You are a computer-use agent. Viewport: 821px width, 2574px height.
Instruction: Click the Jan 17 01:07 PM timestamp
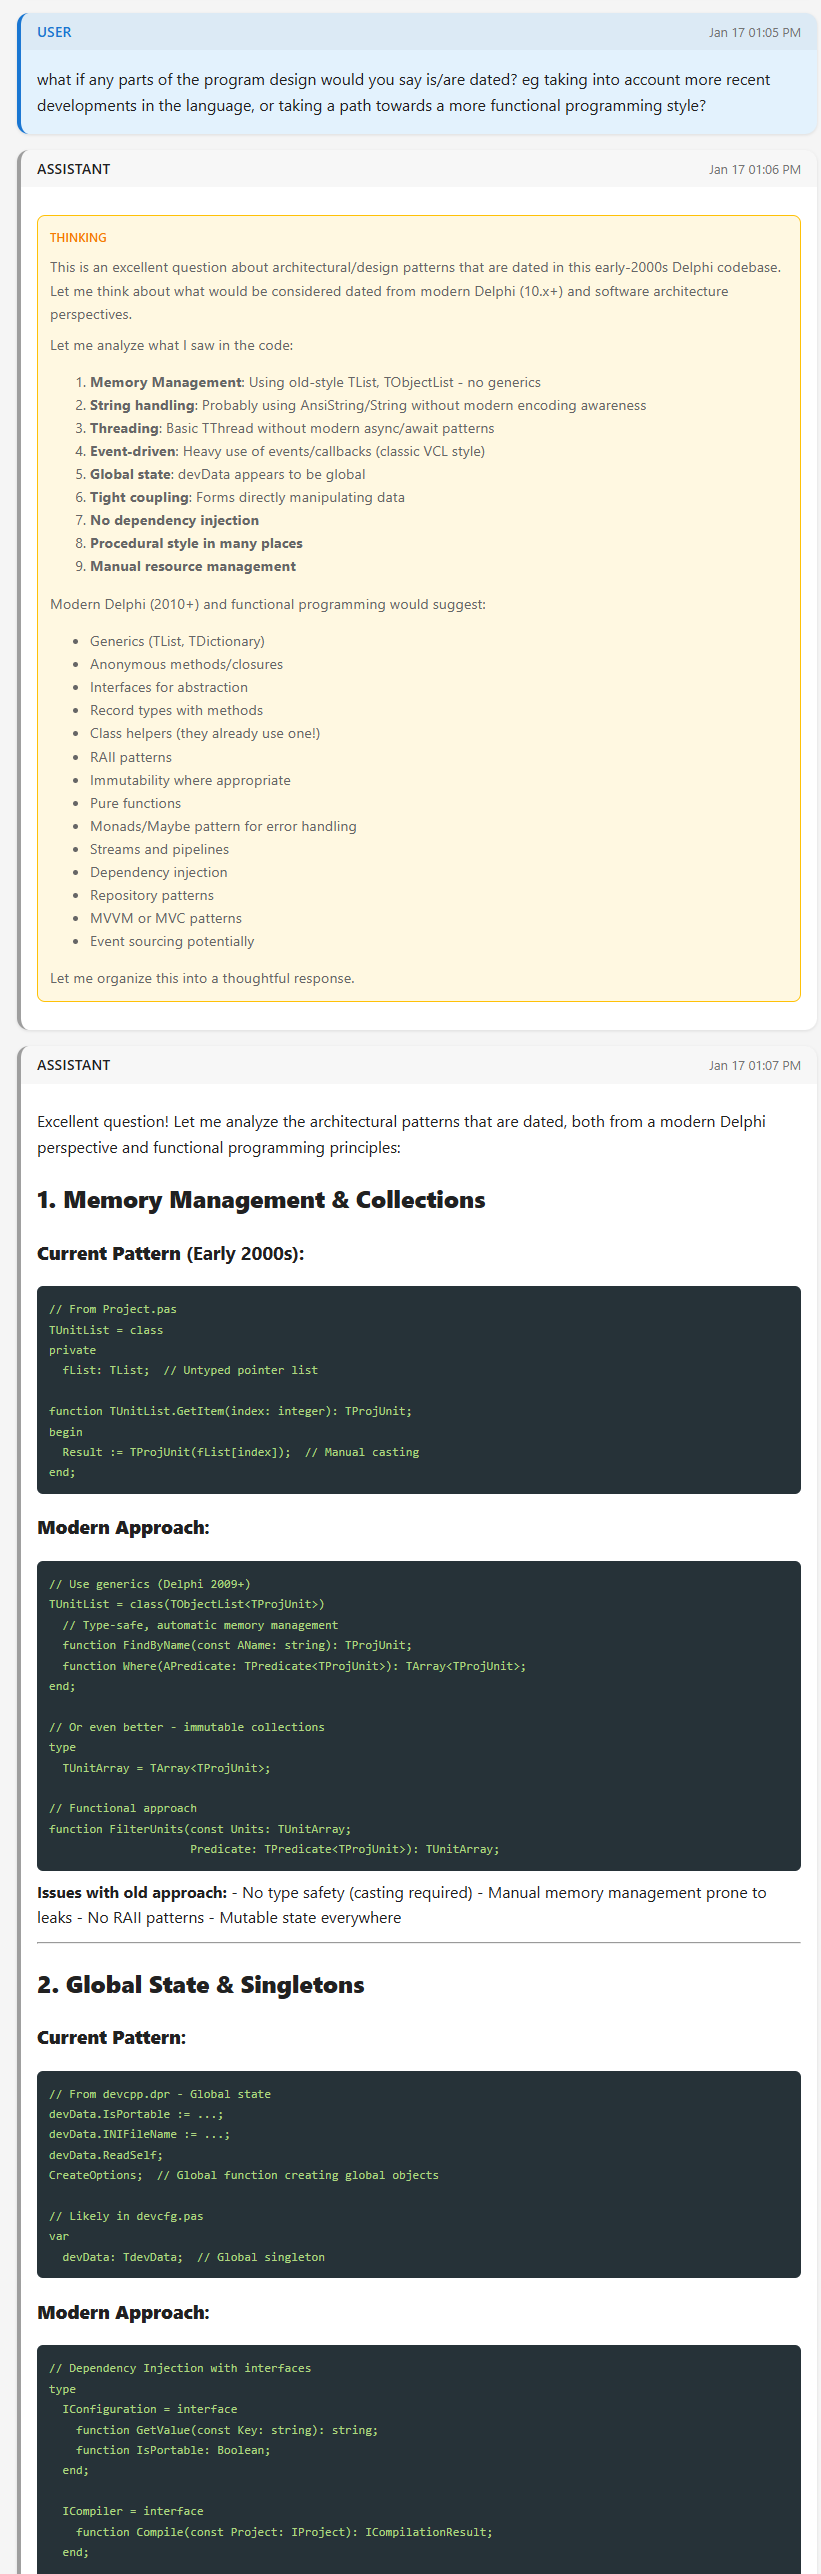tap(754, 1066)
